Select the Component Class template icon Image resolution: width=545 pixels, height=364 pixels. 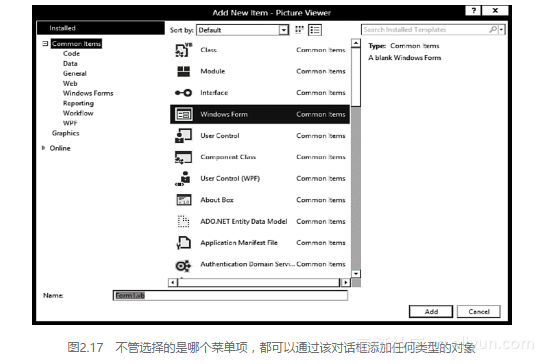coord(183,157)
